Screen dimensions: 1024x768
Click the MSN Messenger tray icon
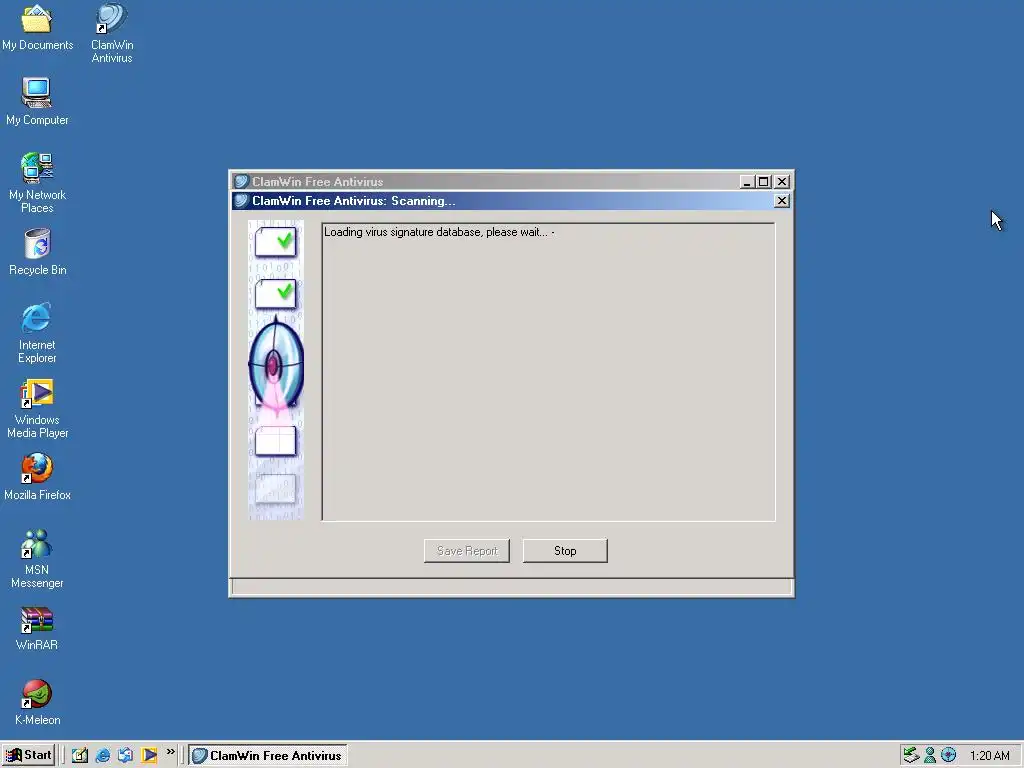click(930, 755)
